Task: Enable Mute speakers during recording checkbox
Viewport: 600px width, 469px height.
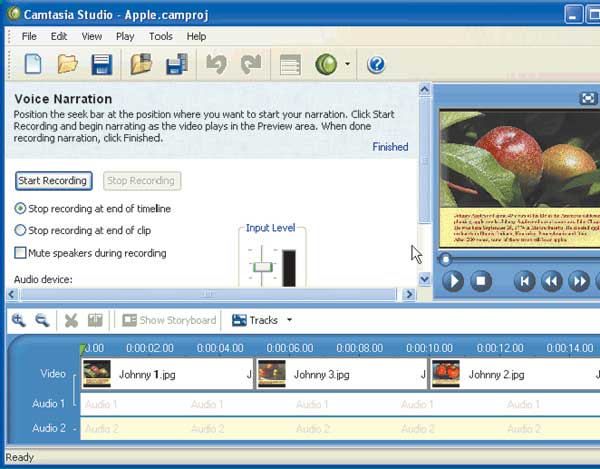Action: point(21,253)
